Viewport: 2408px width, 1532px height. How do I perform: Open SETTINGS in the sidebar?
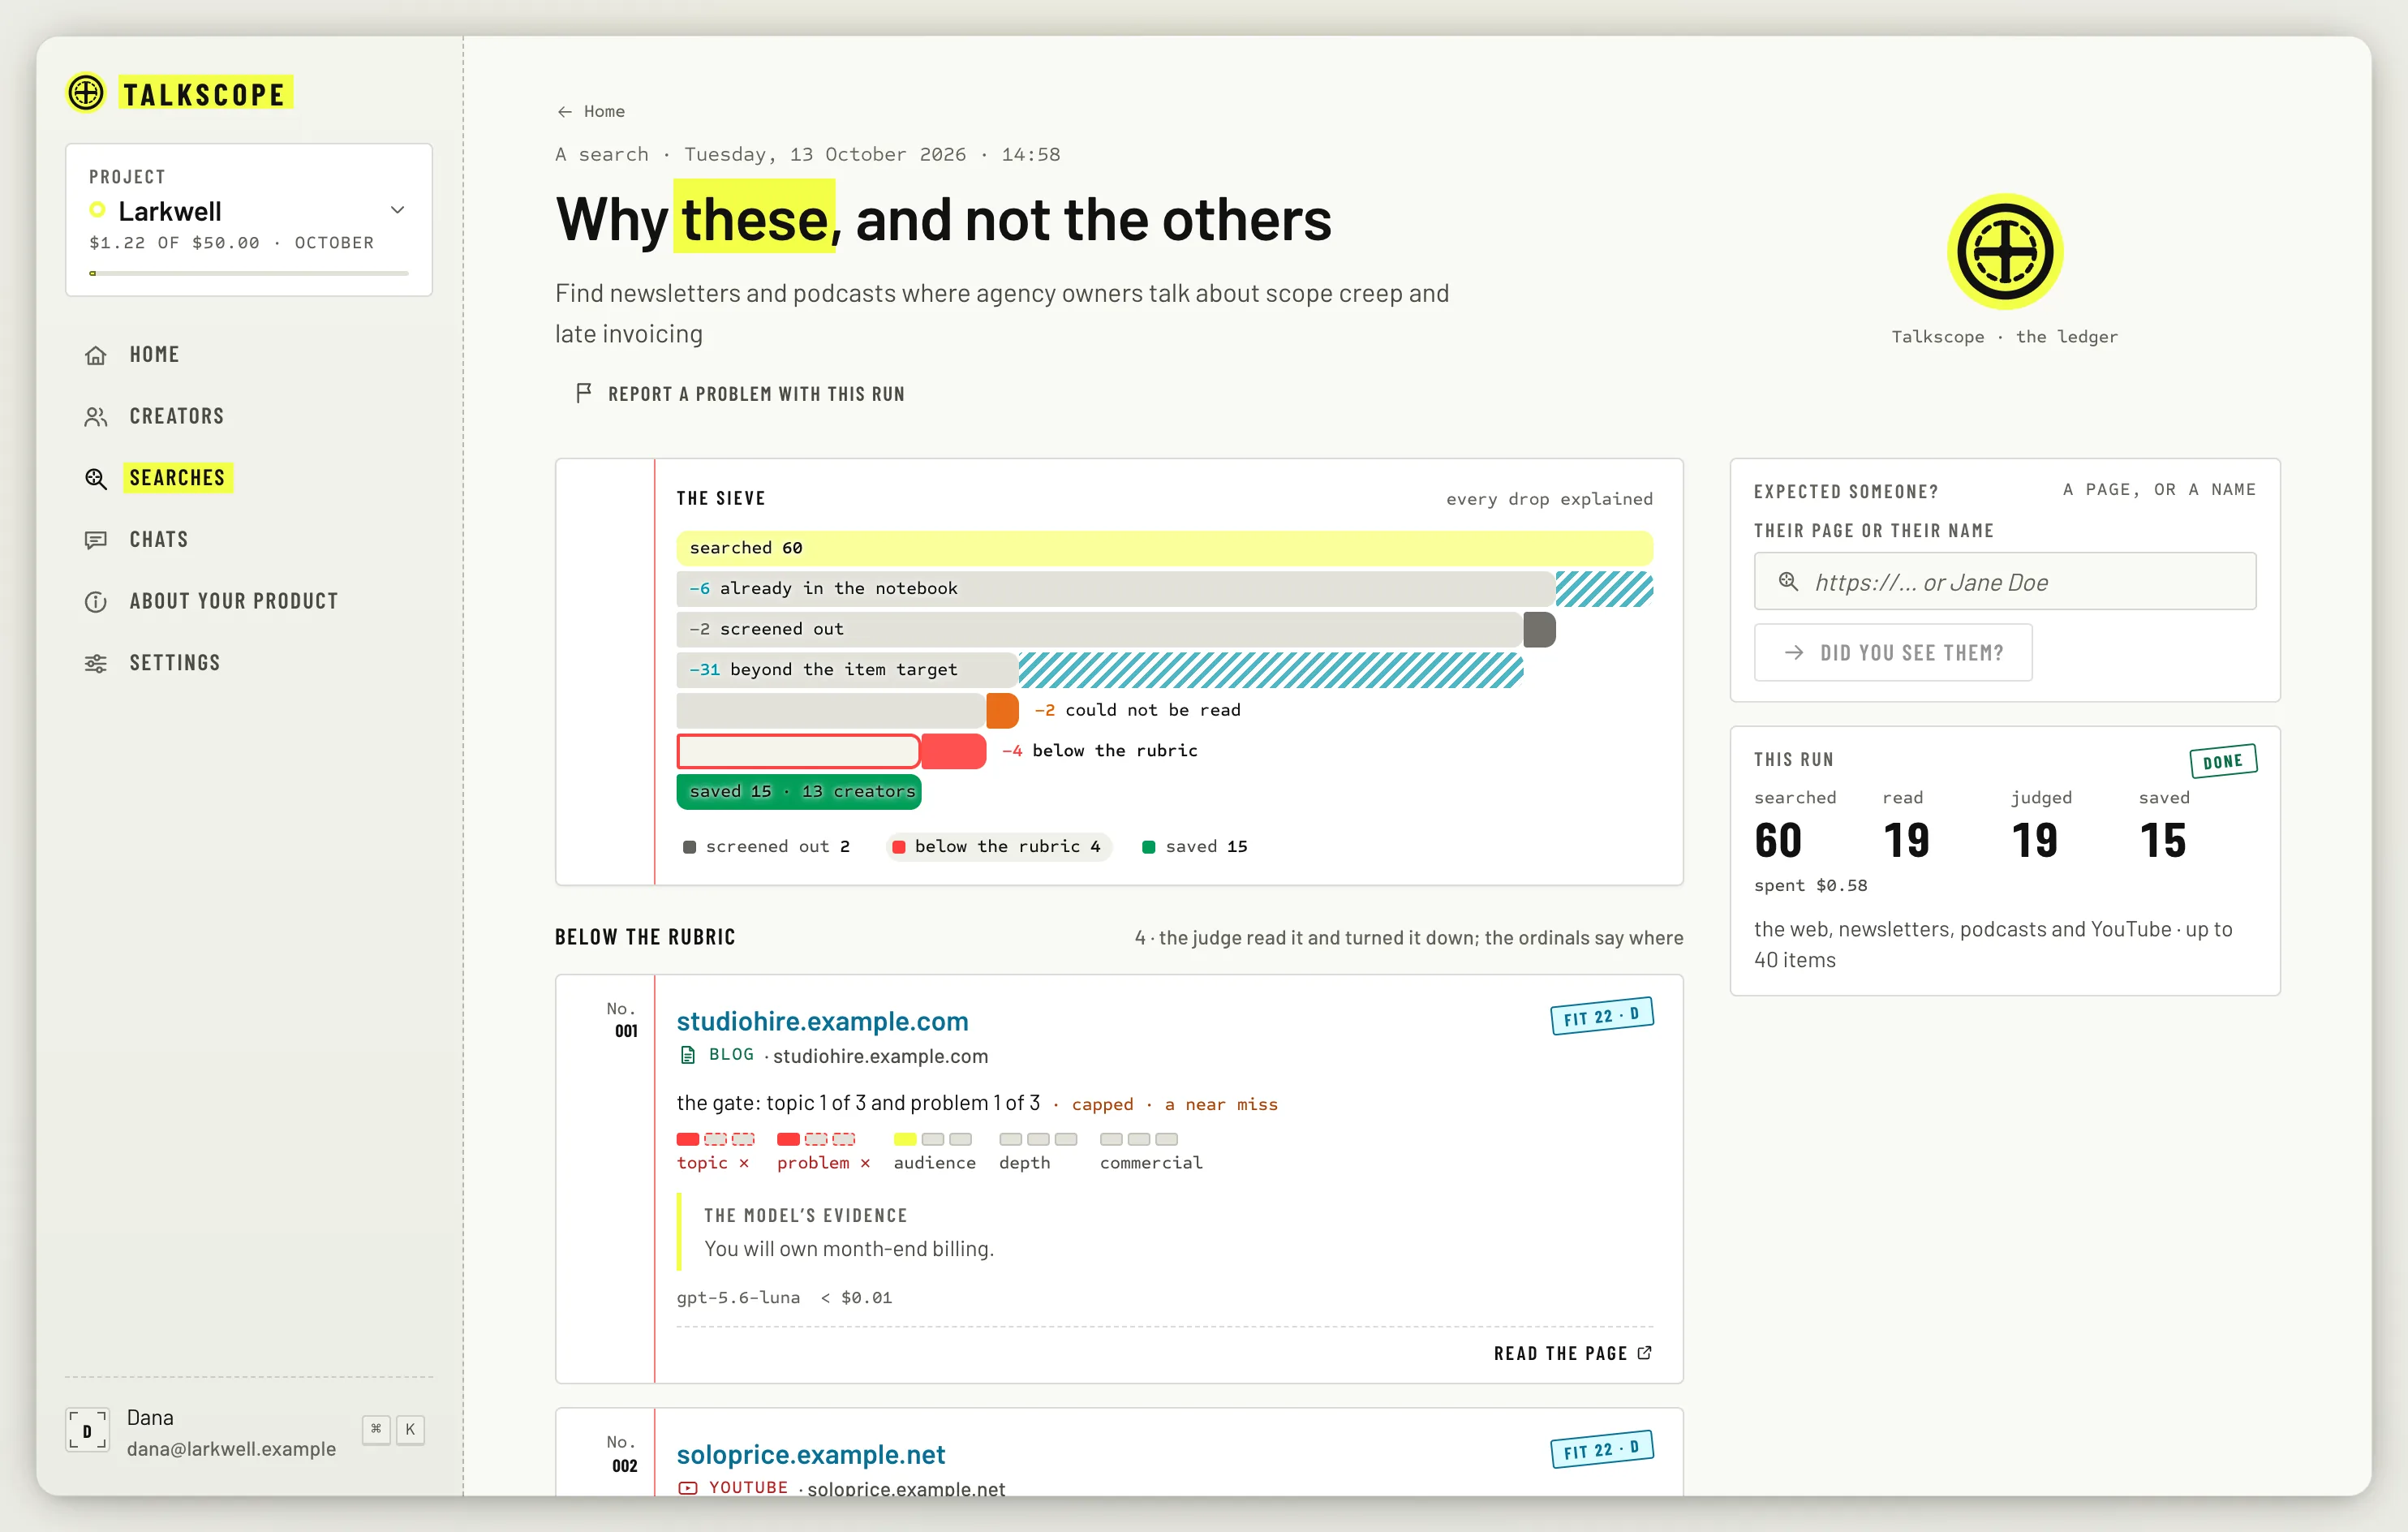click(x=174, y=663)
